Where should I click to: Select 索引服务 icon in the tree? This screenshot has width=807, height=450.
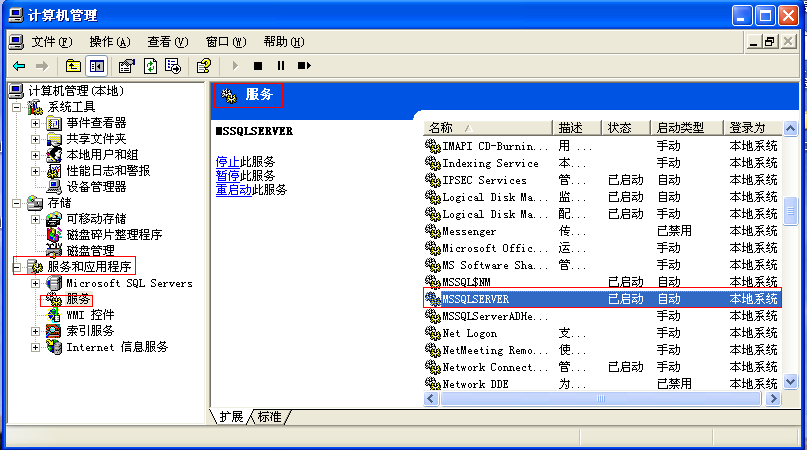click(54, 331)
